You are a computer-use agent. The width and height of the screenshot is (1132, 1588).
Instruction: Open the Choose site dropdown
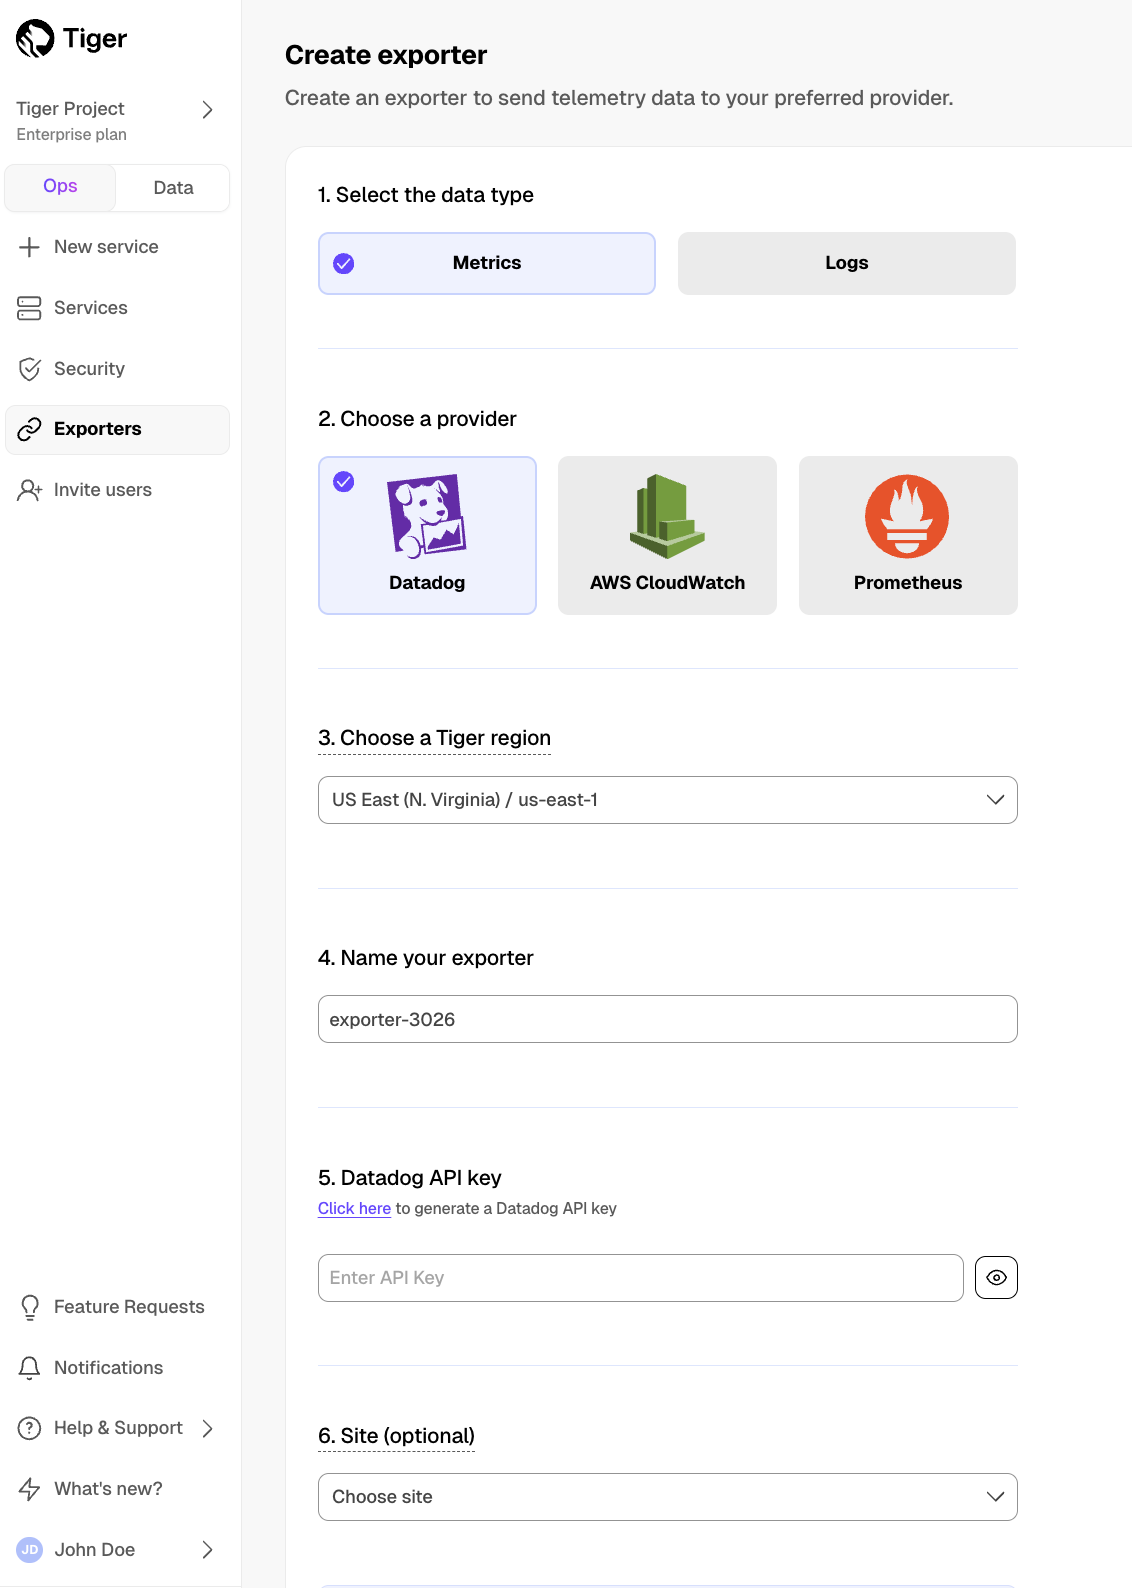668,1497
